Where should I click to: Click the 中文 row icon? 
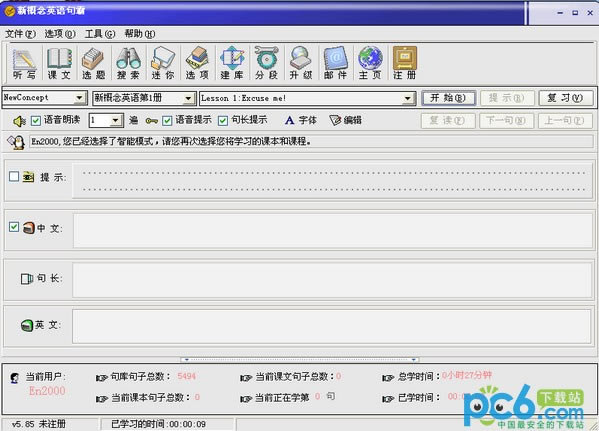(29, 228)
